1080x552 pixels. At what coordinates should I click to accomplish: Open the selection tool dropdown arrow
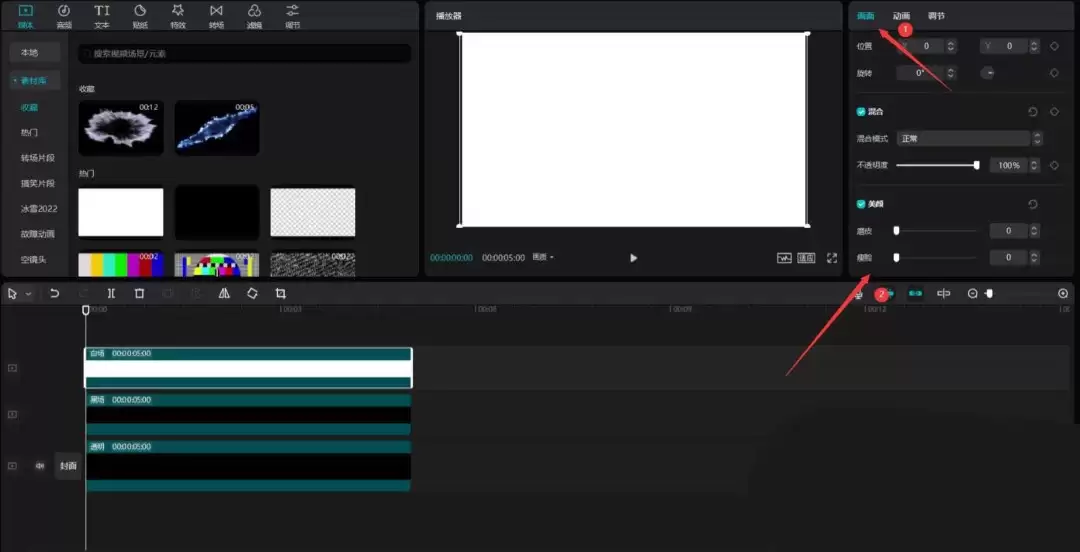tap(28, 294)
